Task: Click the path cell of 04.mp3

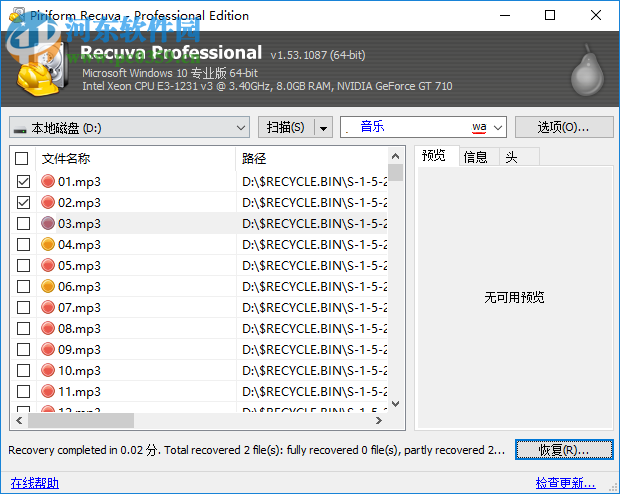Action: tap(312, 244)
